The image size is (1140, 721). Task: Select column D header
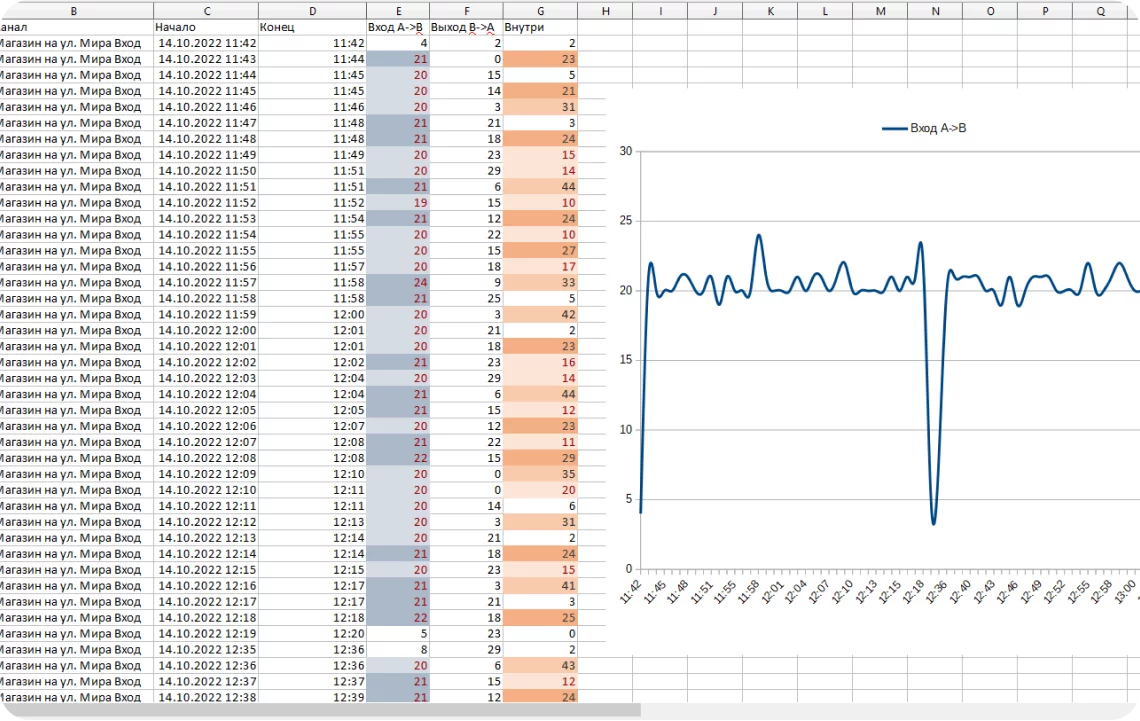coord(313,11)
